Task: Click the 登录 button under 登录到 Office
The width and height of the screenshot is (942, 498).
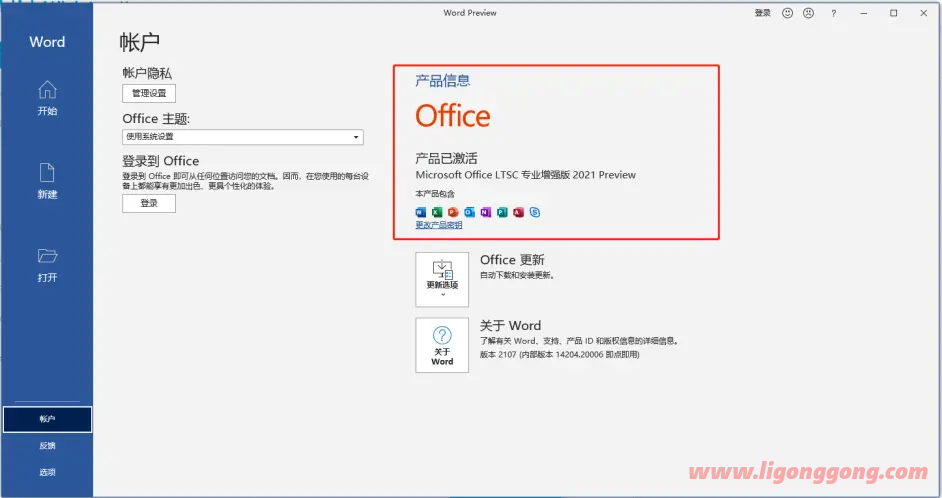Action: [149, 203]
